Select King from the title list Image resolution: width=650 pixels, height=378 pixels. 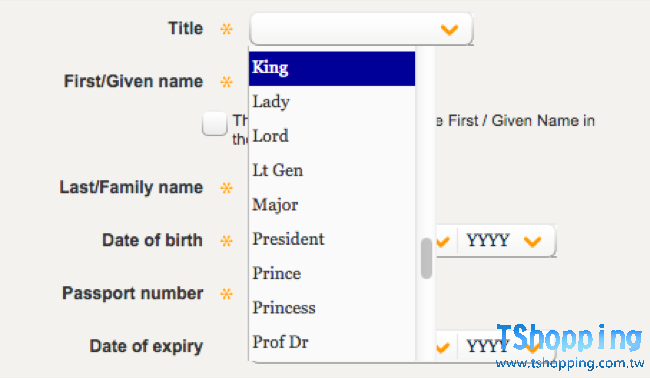tap(332, 68)
